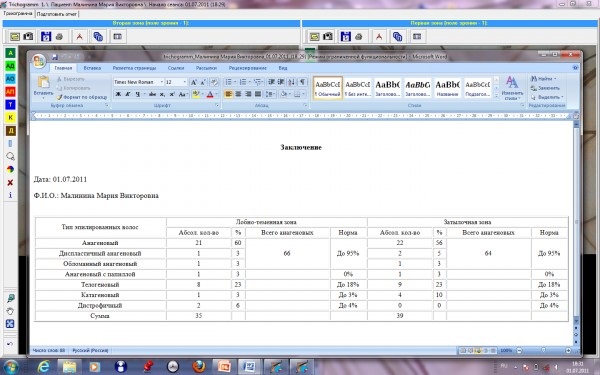Switch to the Рассылки ribbon tab
Viewport: 600px width, 375px height.
(206, 68)
